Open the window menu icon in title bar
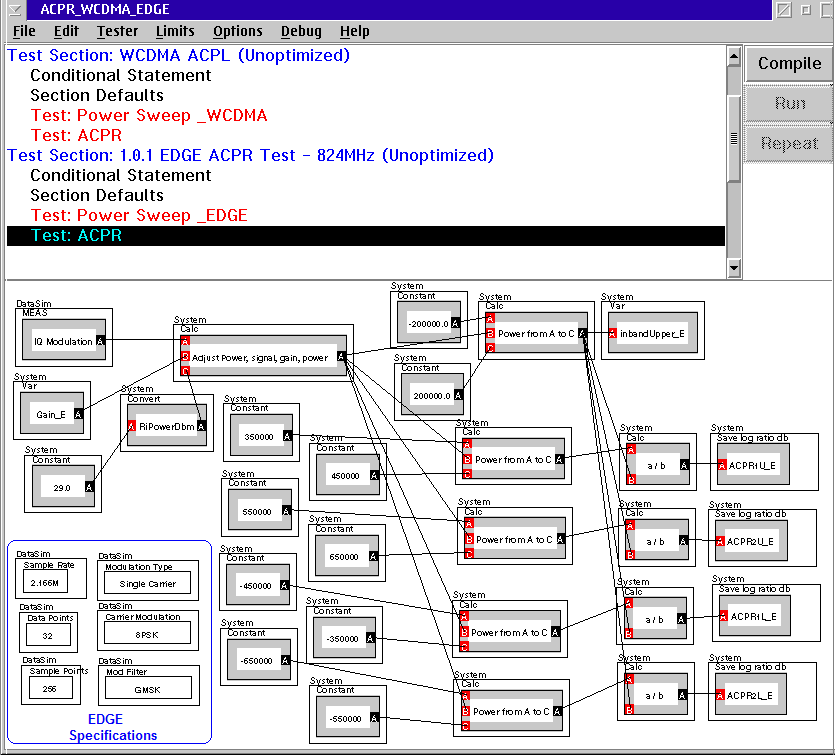This screenshot has width=836, height=755. (x=15, y=9)
